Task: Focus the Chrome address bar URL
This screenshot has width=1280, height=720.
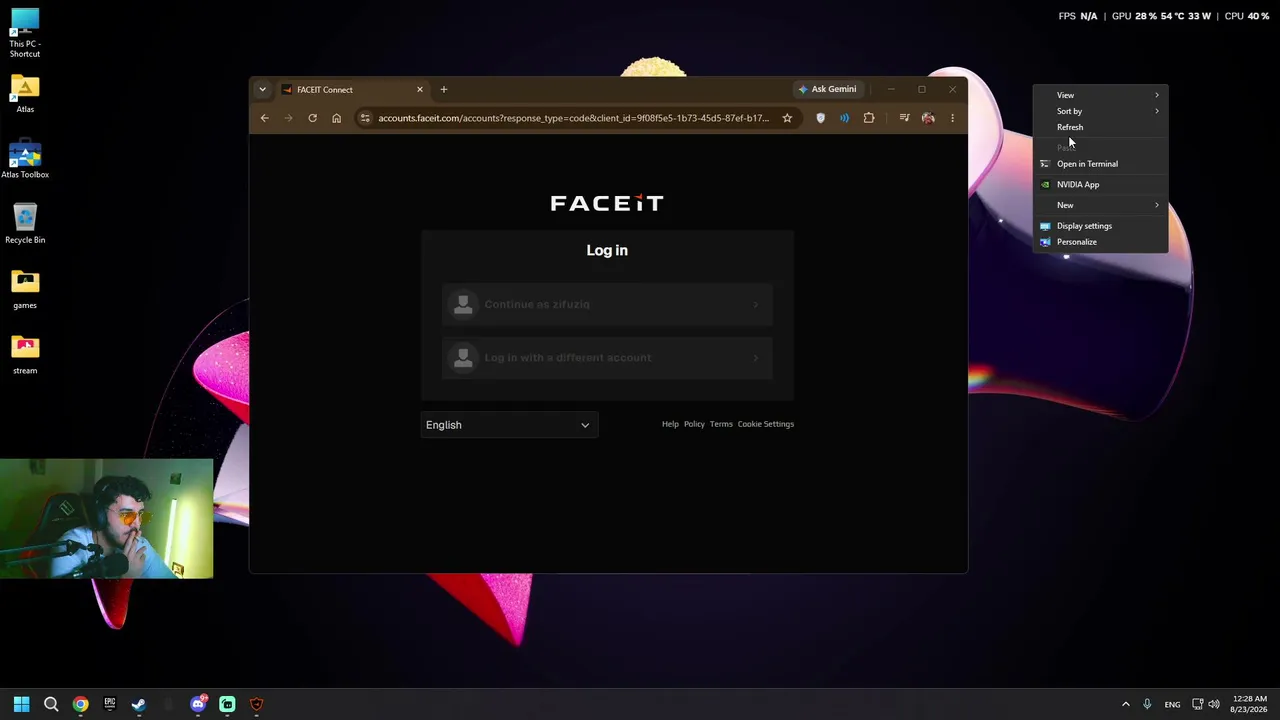Action: click(573, 118)
